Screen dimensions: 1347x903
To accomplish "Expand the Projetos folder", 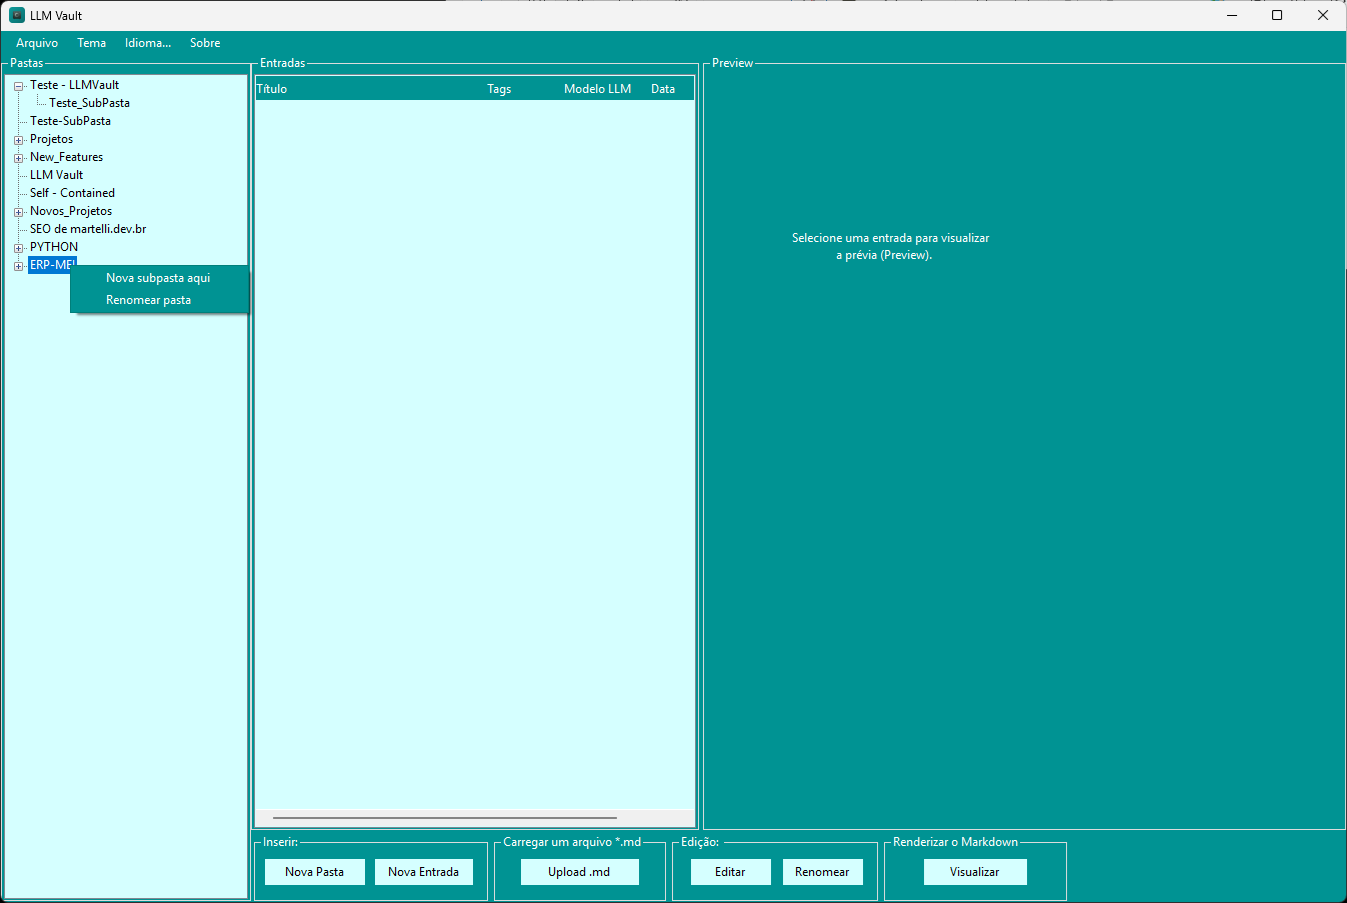I will coord(18,140).
